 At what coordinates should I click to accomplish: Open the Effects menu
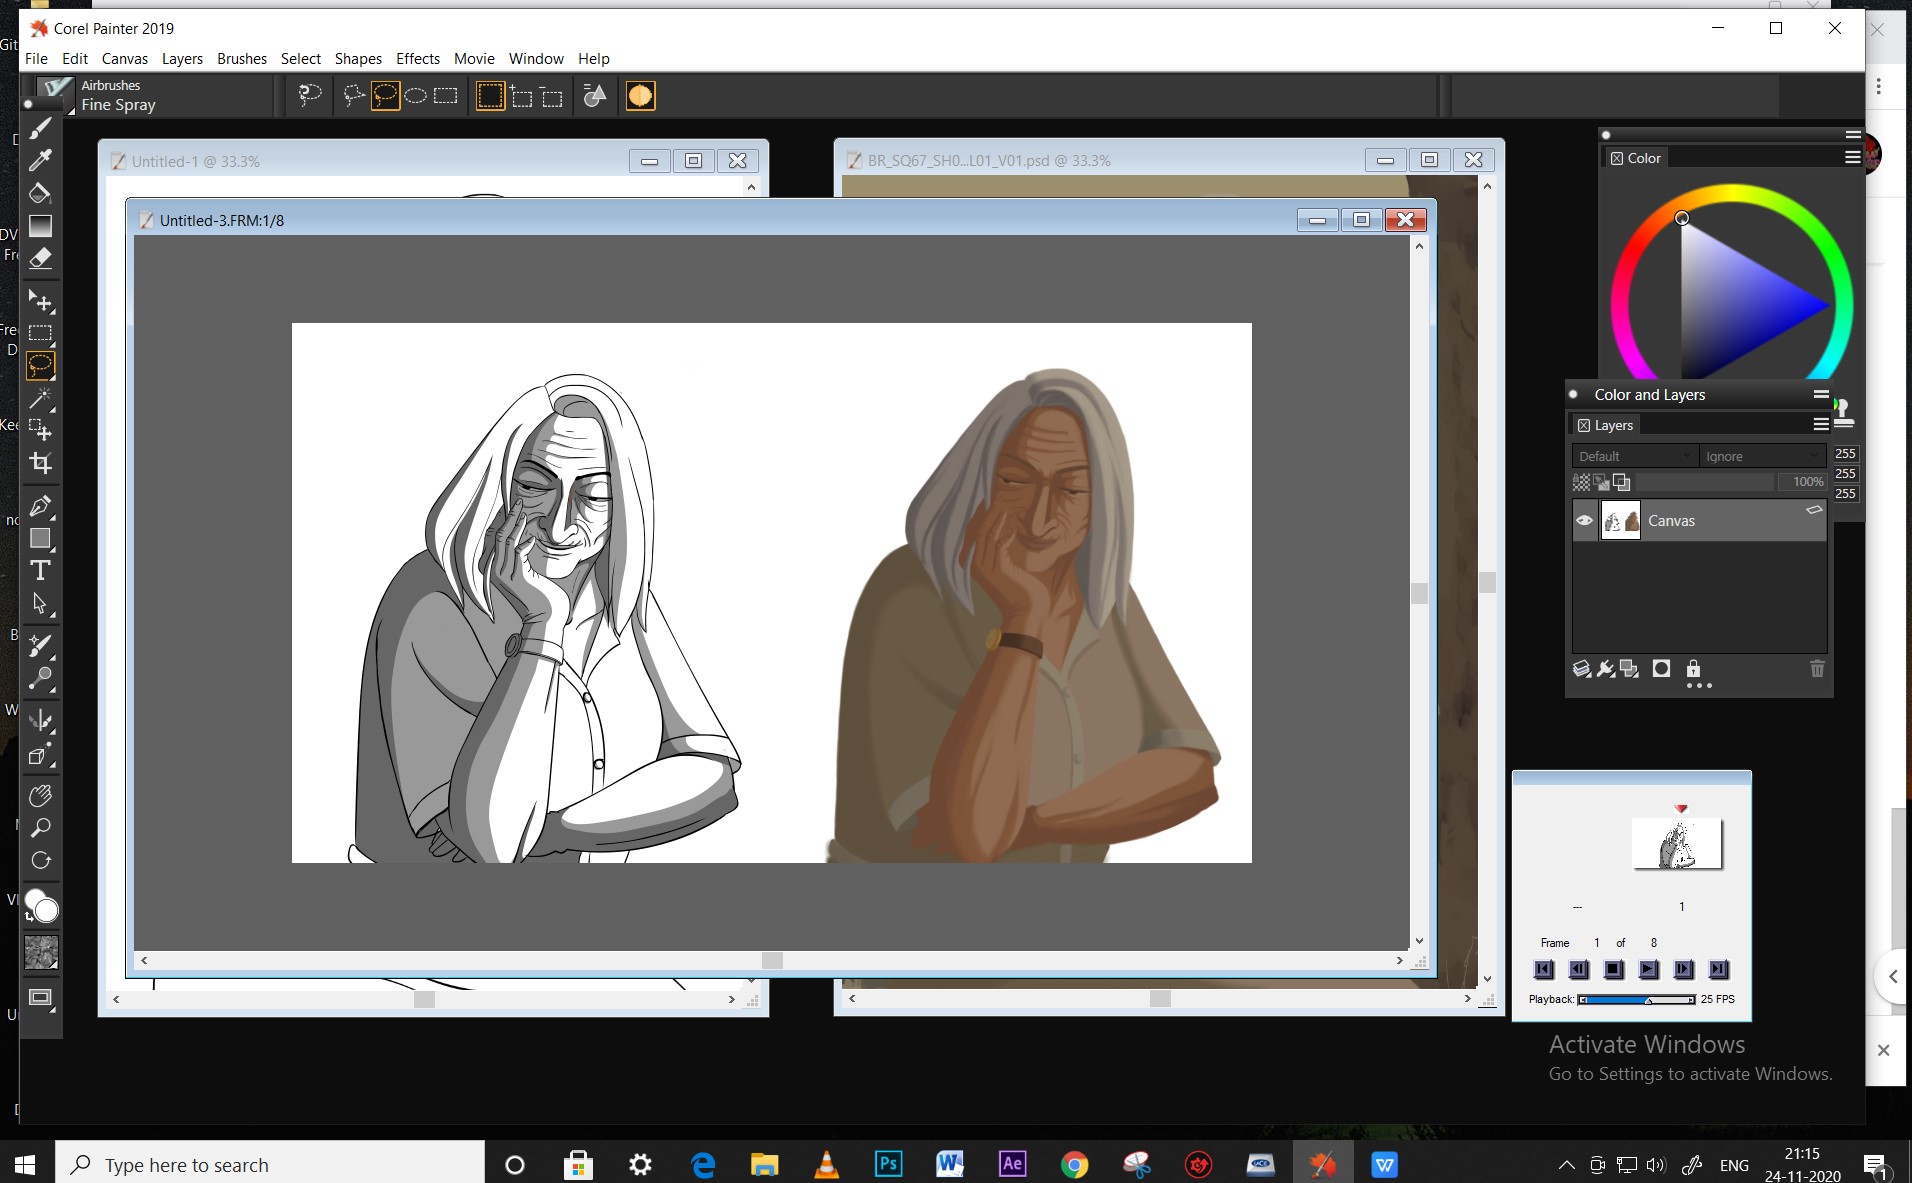click(x=417, y=59)
